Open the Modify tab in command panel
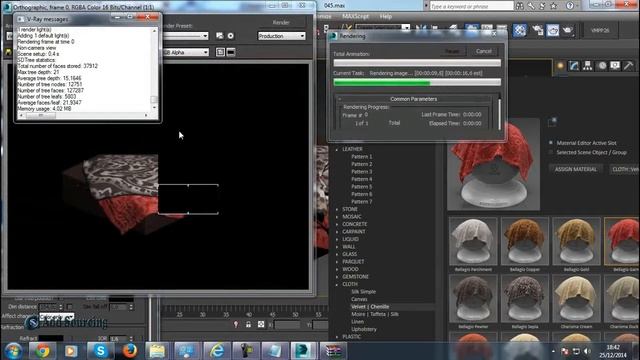 [574, 66]
